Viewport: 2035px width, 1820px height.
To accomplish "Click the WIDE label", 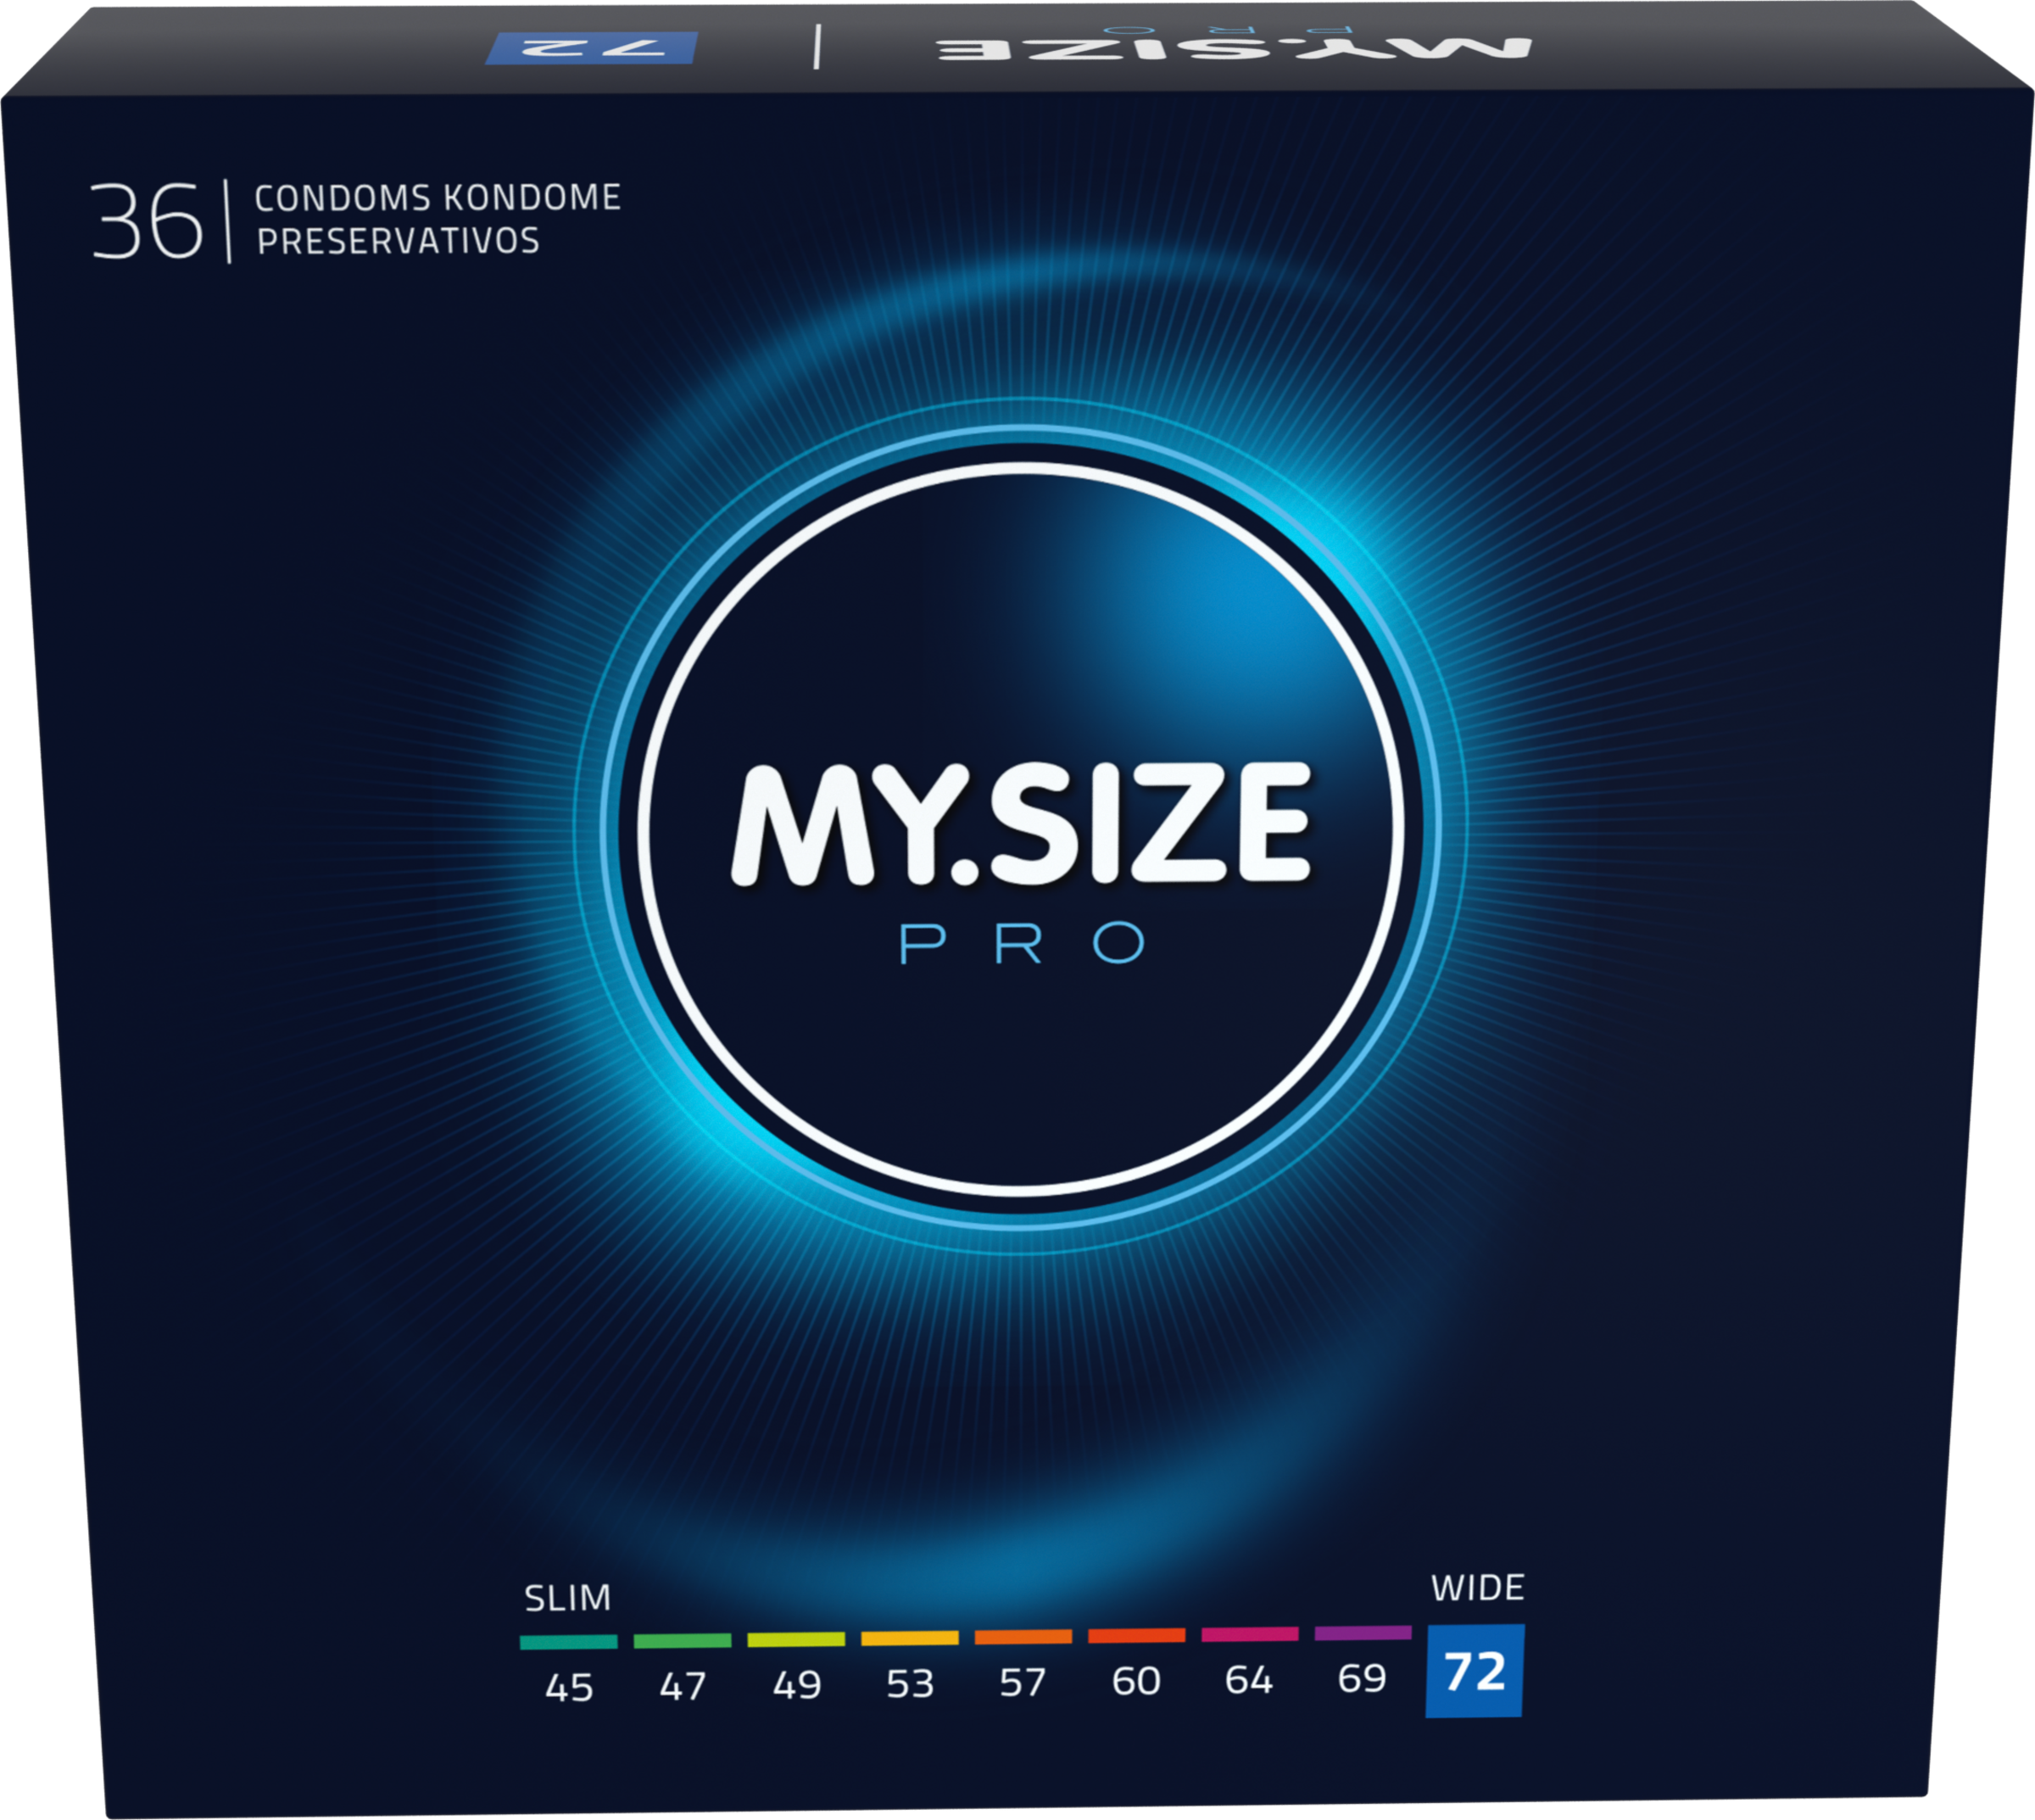I will 1477,1588.
